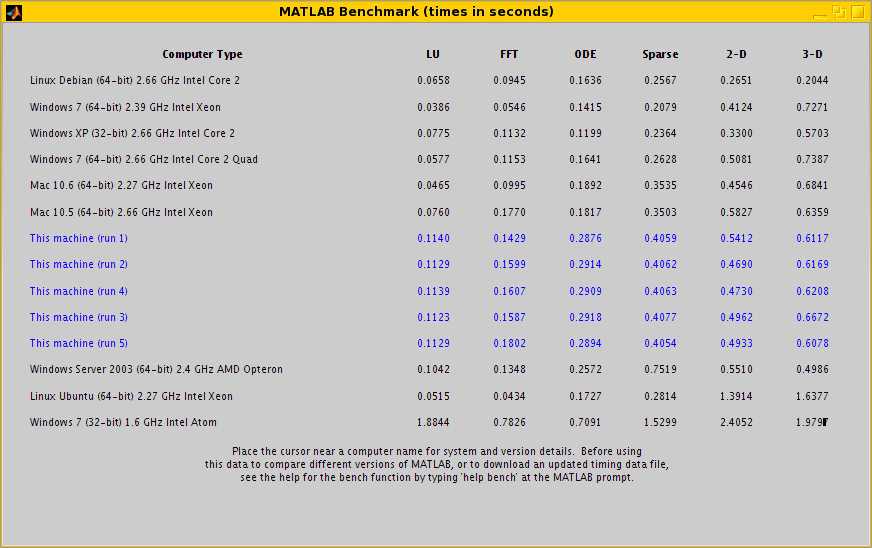Click Sparse value 0.2628
This screenshot has height=548, width=872.
tap(660, 159)
